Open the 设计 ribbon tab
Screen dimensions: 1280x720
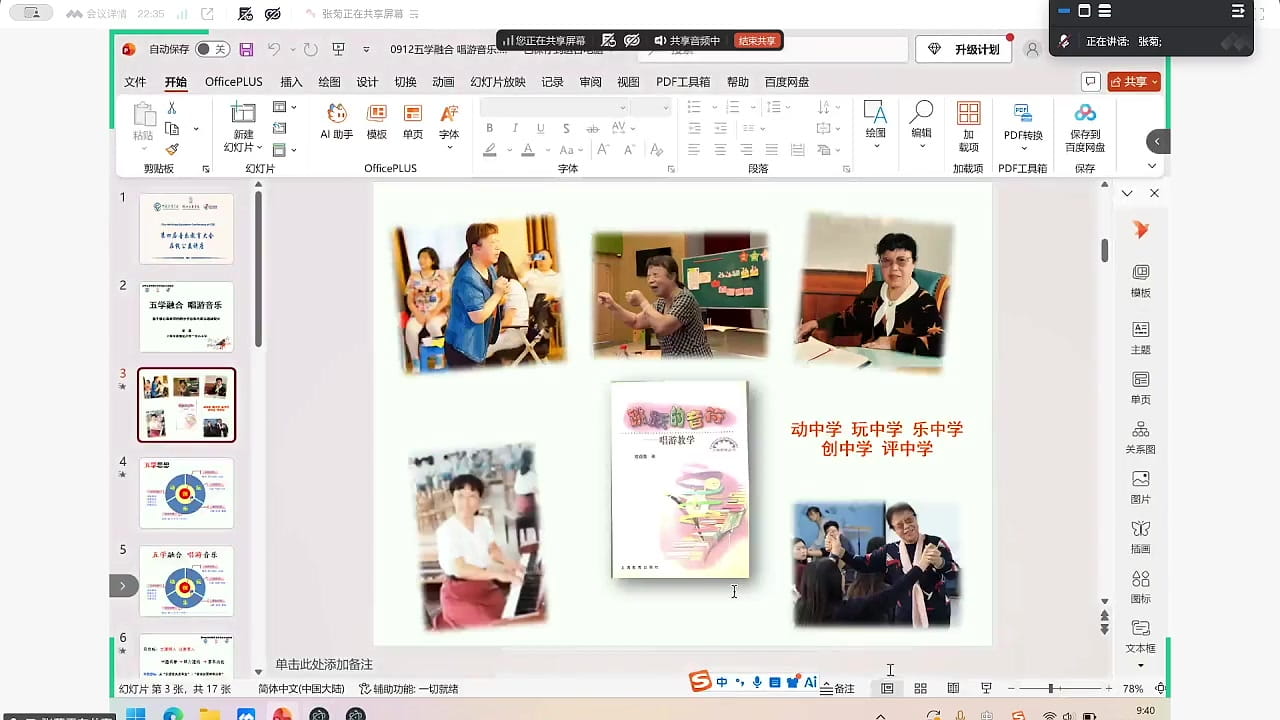point(367,82)
